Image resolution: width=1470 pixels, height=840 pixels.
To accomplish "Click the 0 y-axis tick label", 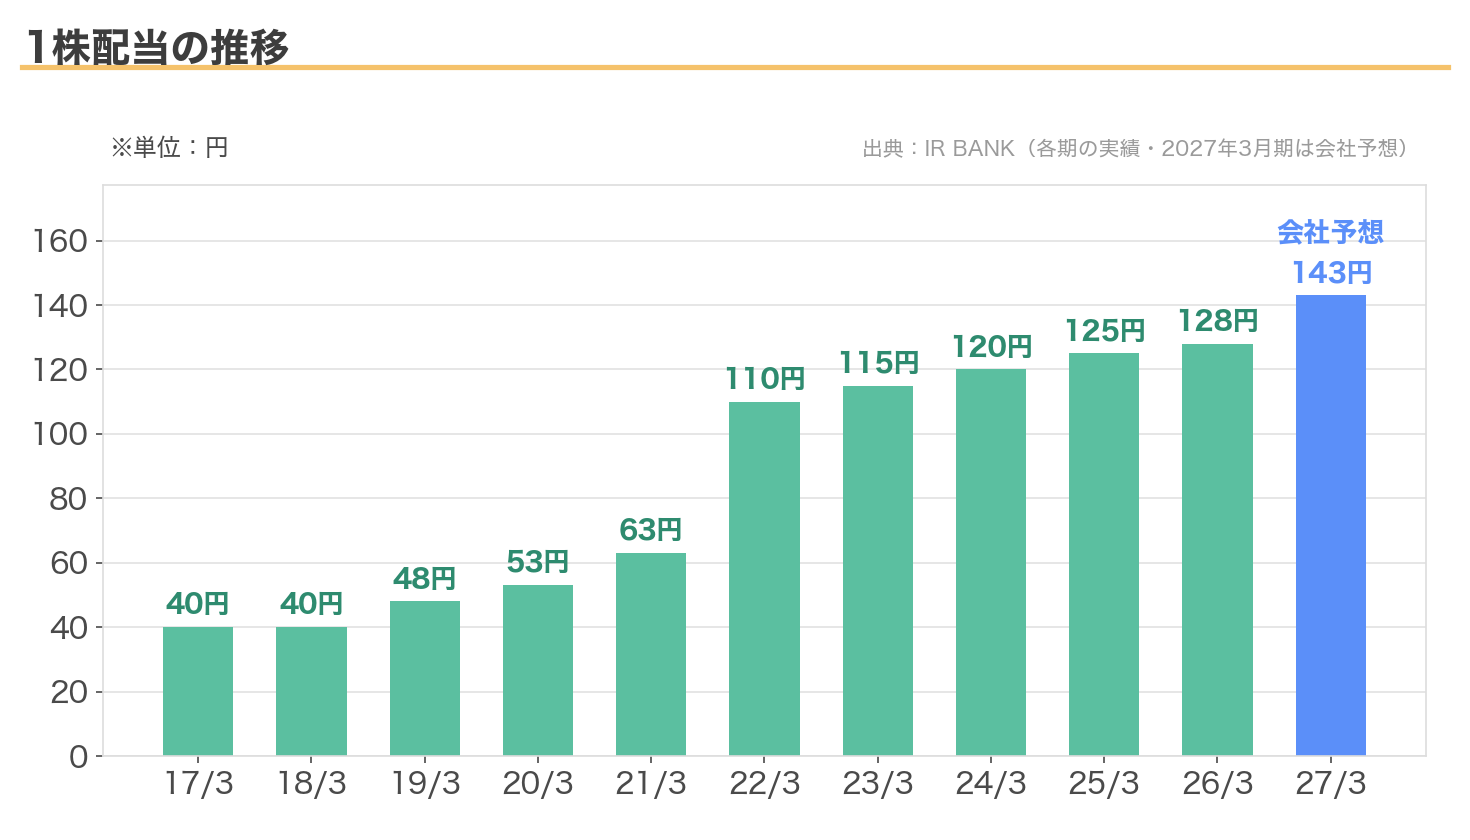I will 79,757.
